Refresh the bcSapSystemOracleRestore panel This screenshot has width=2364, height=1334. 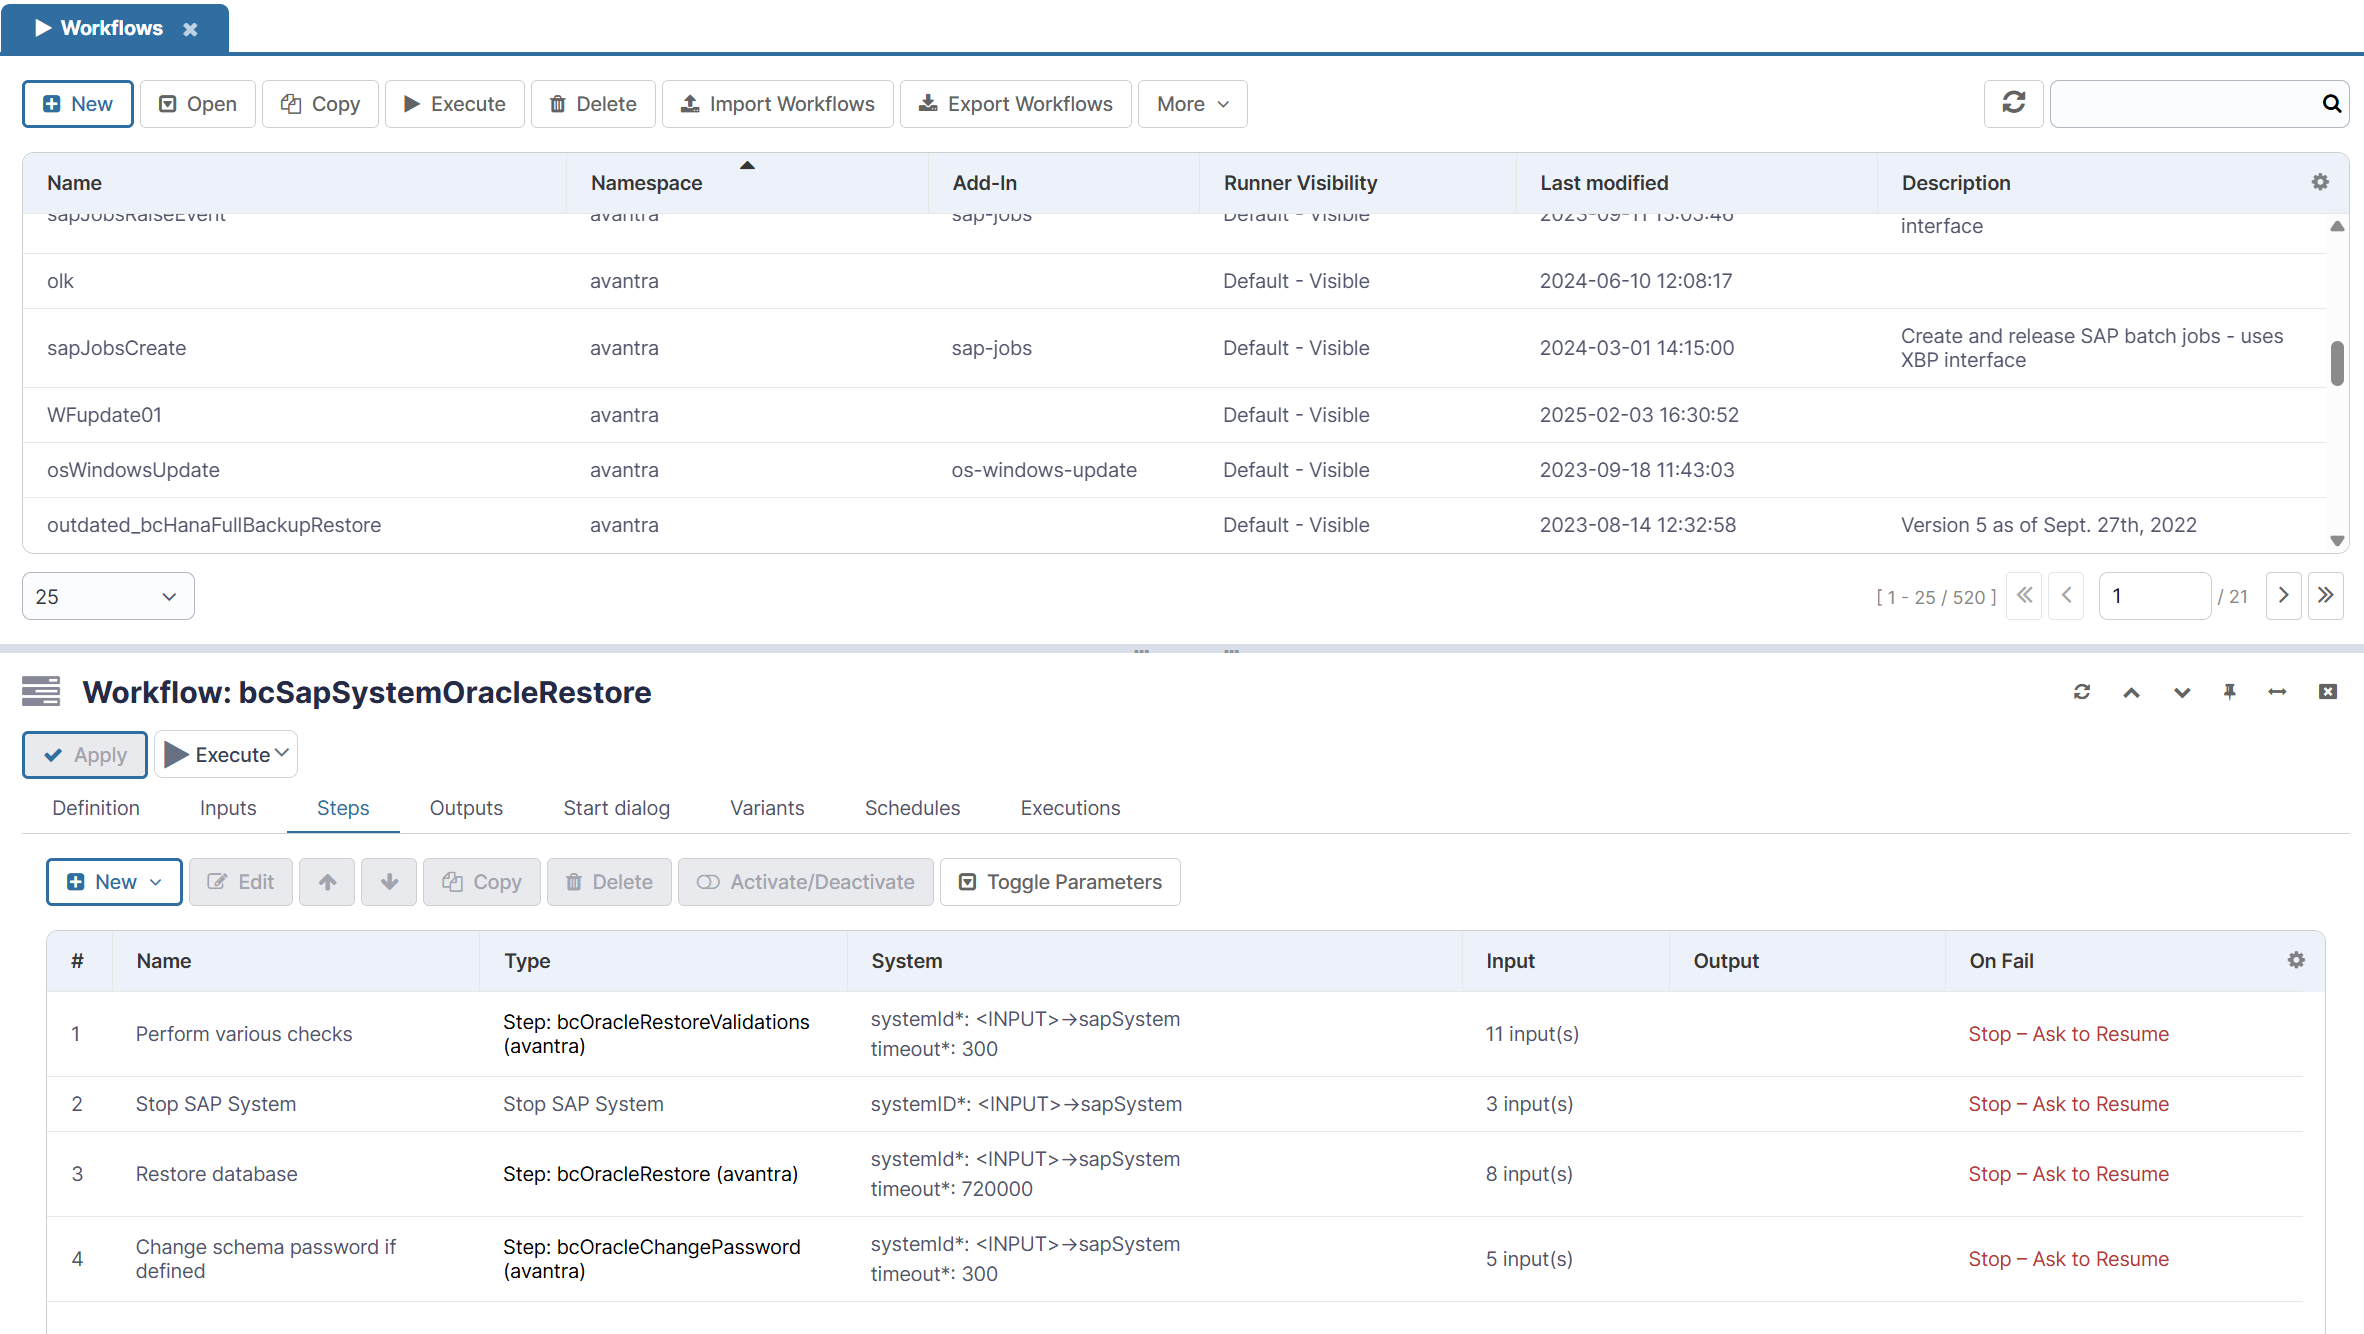click(2082, 691)
